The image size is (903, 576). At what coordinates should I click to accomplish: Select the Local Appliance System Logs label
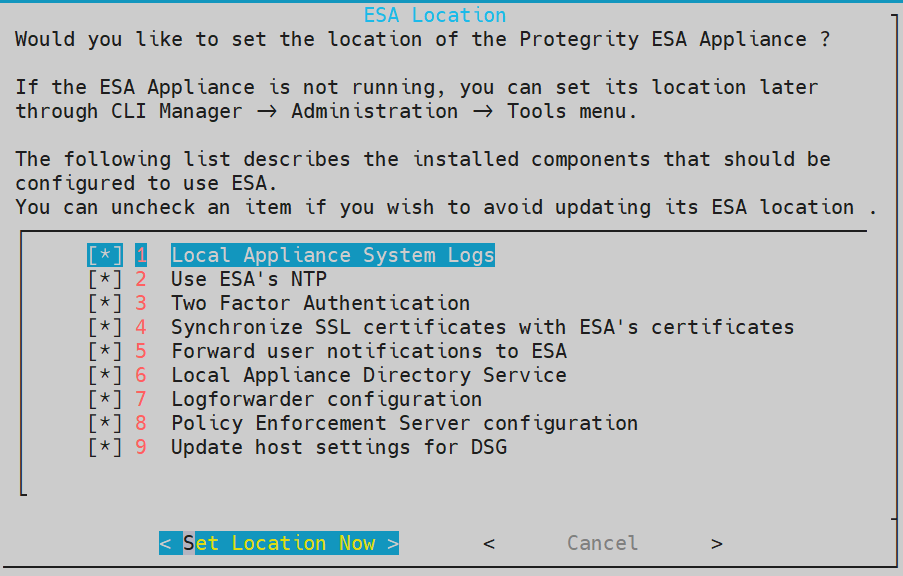(x=332, y=255)
